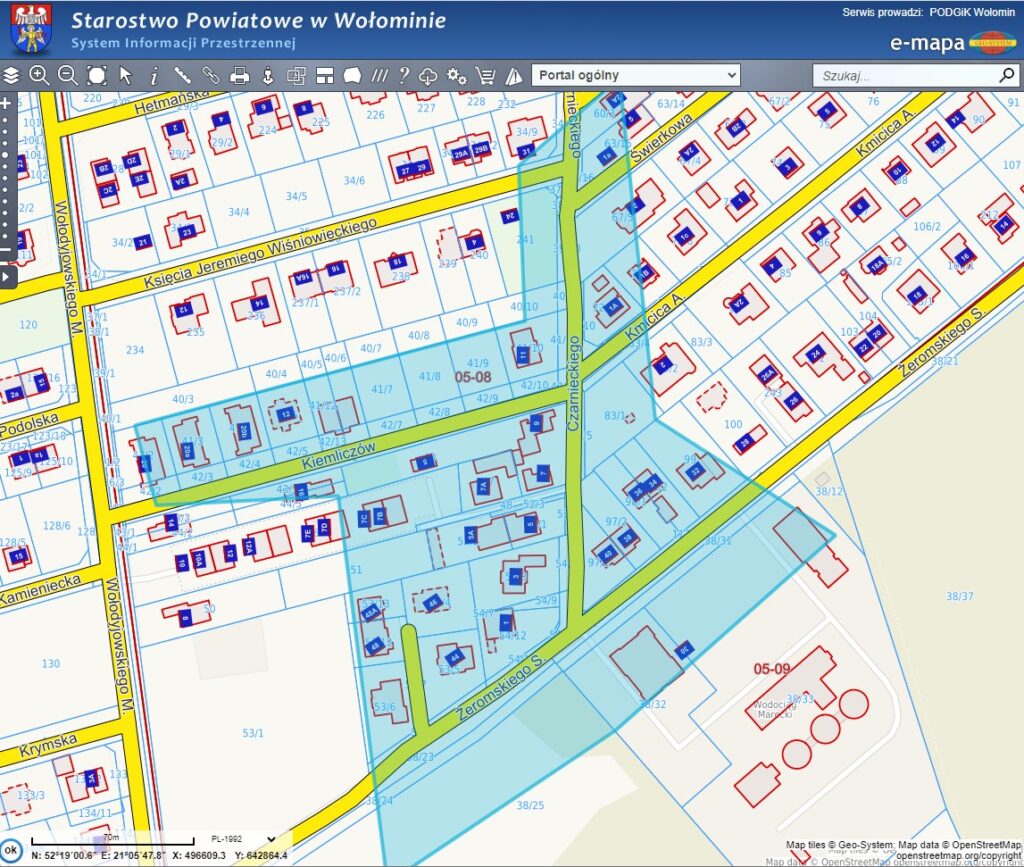Click the round ok button
The height and width of the screenshot is (867, 1024).
[11, 851]
